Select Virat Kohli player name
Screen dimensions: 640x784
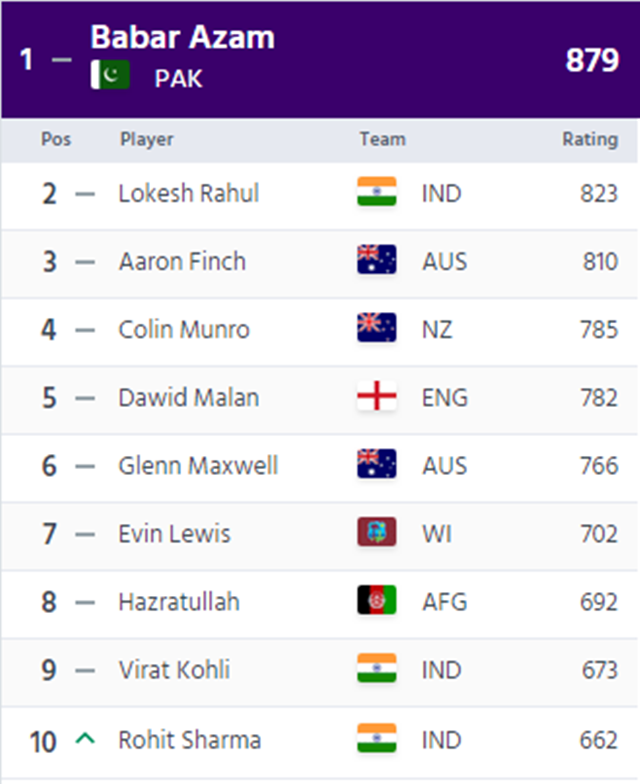point(174,670)
